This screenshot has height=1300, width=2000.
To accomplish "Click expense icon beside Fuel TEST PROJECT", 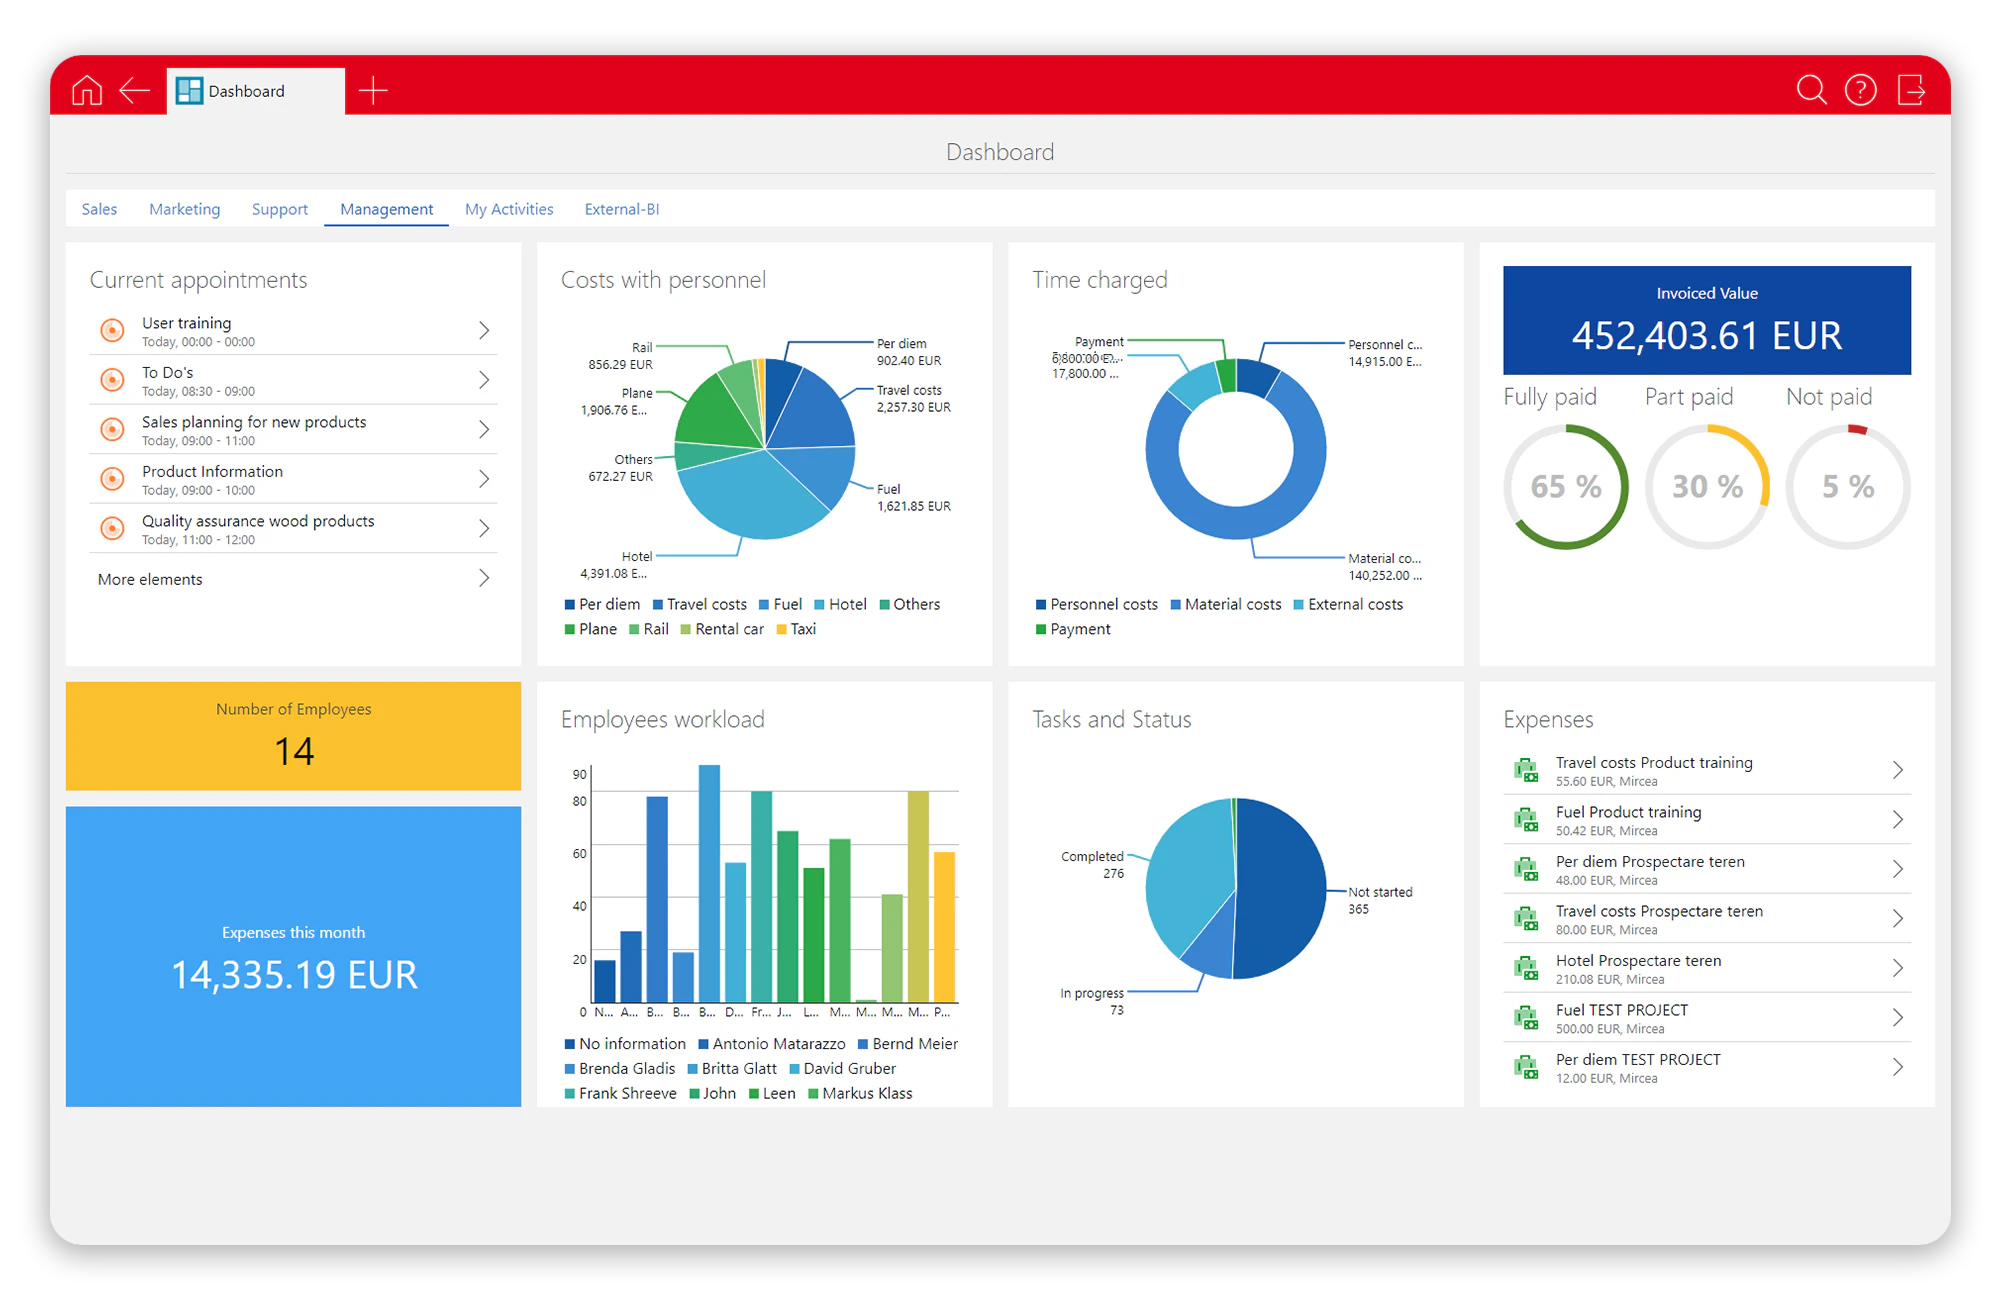I will (x=1526, y=1018).
